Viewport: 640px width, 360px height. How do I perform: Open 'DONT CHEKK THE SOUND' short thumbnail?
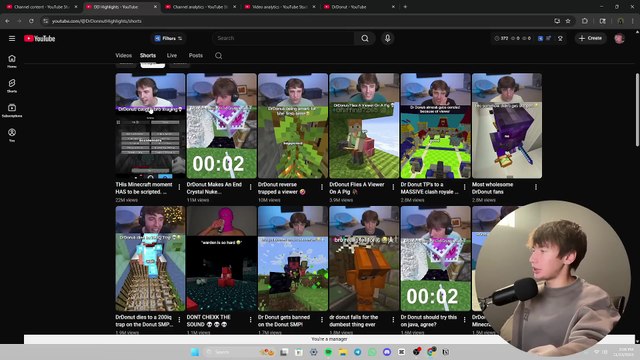click(x=222, y=258)
